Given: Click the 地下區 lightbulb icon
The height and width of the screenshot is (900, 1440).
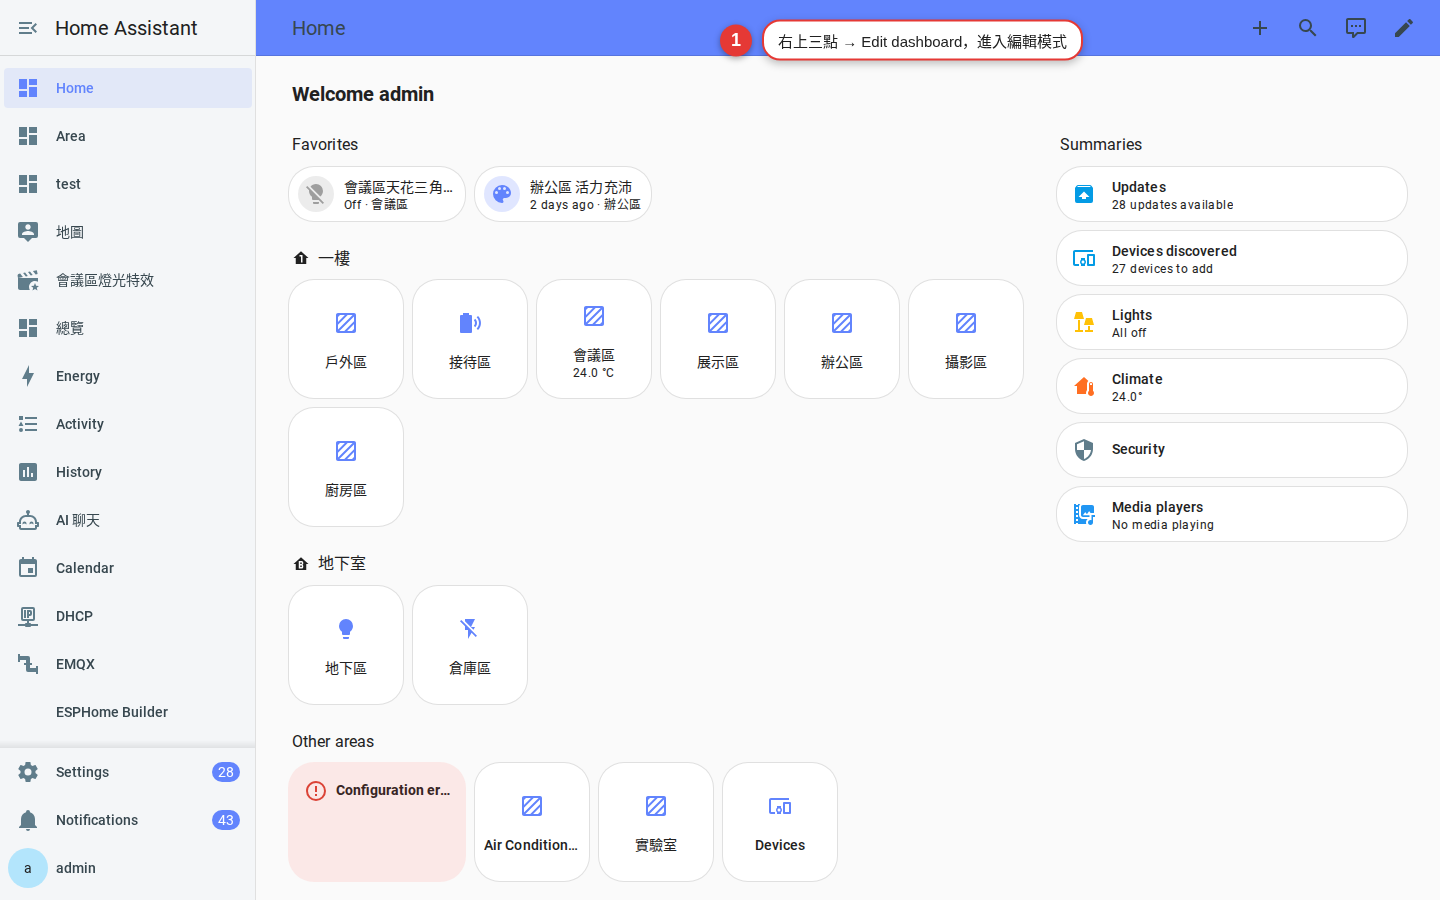Looking at the screenshot, I should (346, 629).
